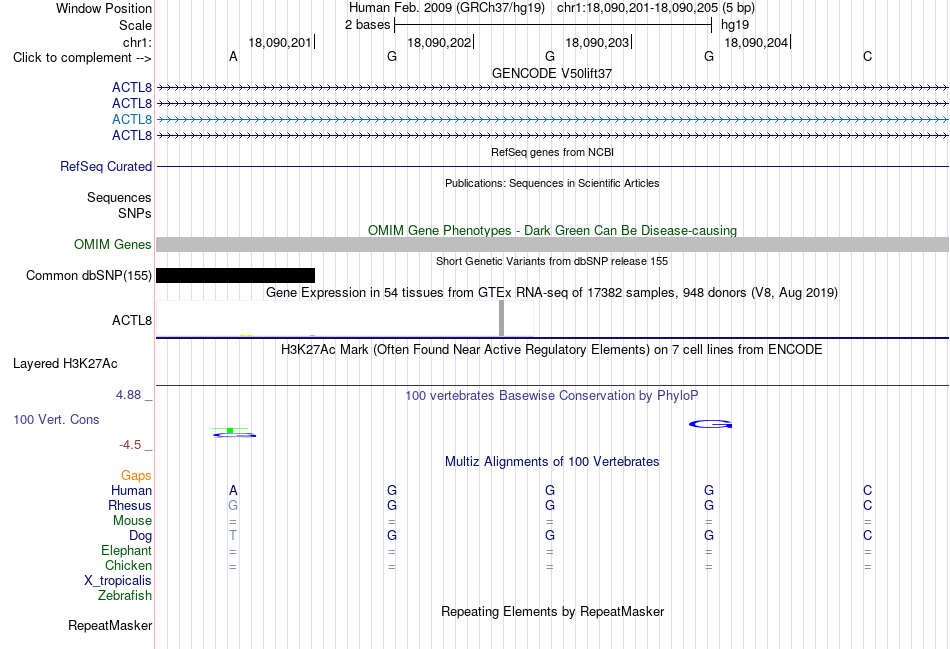Image resolution: width=950 pixels, height=649 pixels.
Task: Click the A base in the Human row
Action: 233,490
